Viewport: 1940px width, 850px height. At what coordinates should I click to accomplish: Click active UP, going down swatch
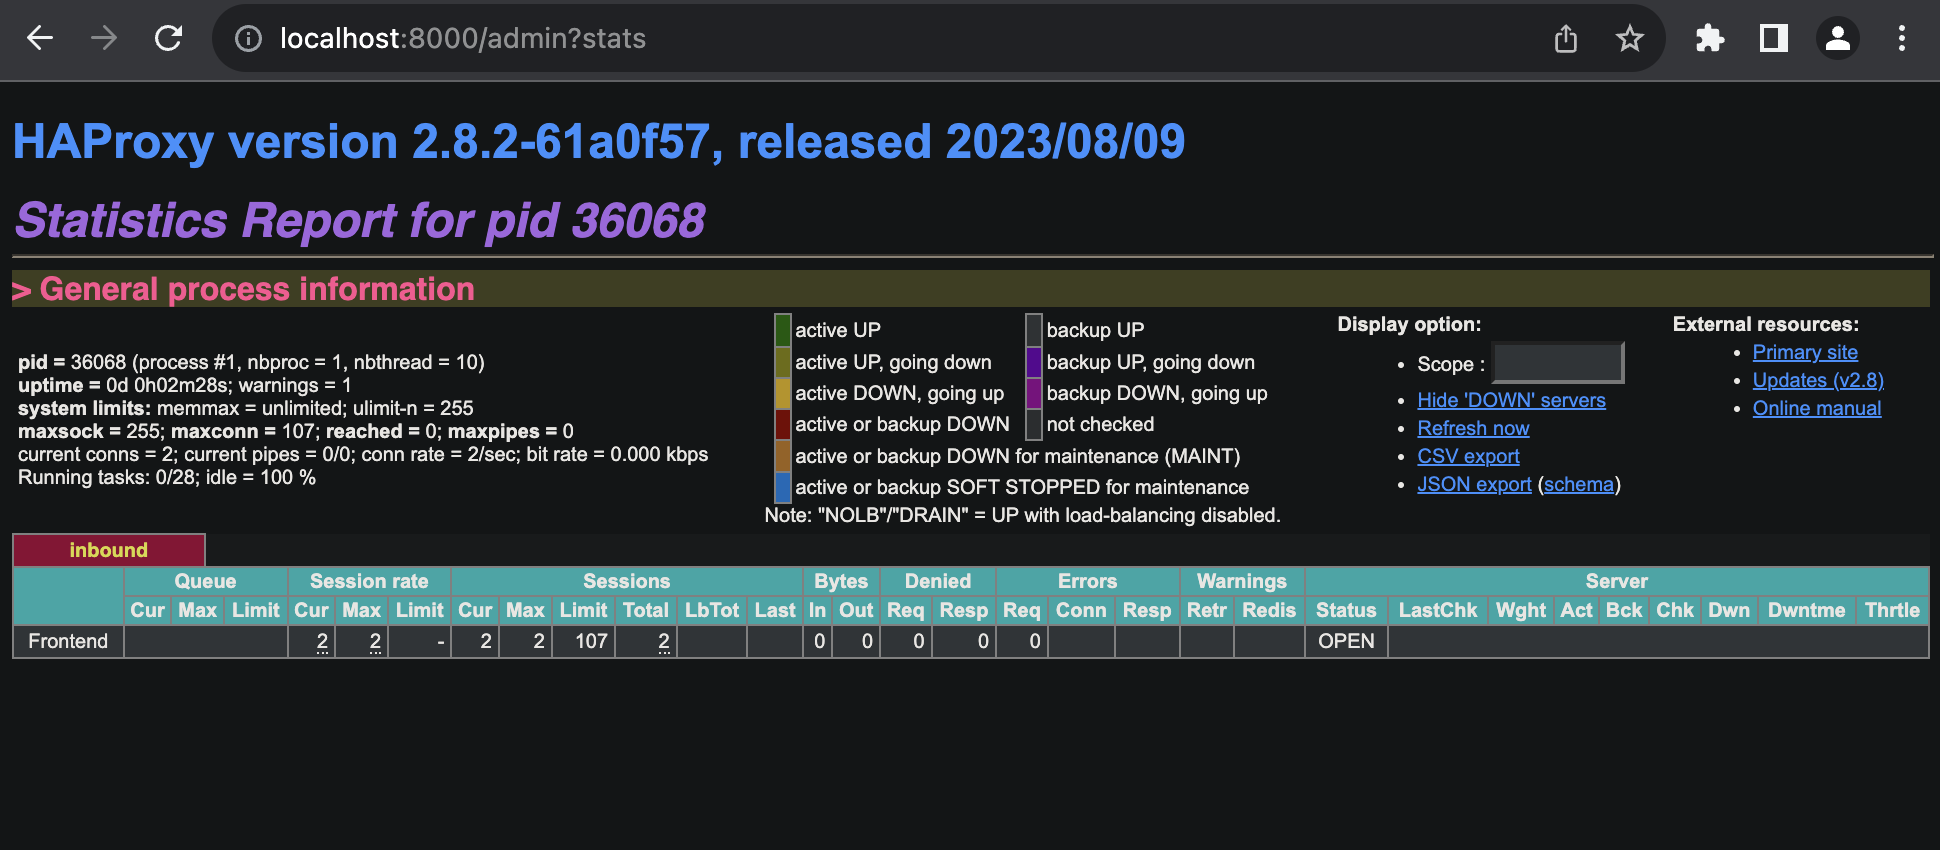783,362
